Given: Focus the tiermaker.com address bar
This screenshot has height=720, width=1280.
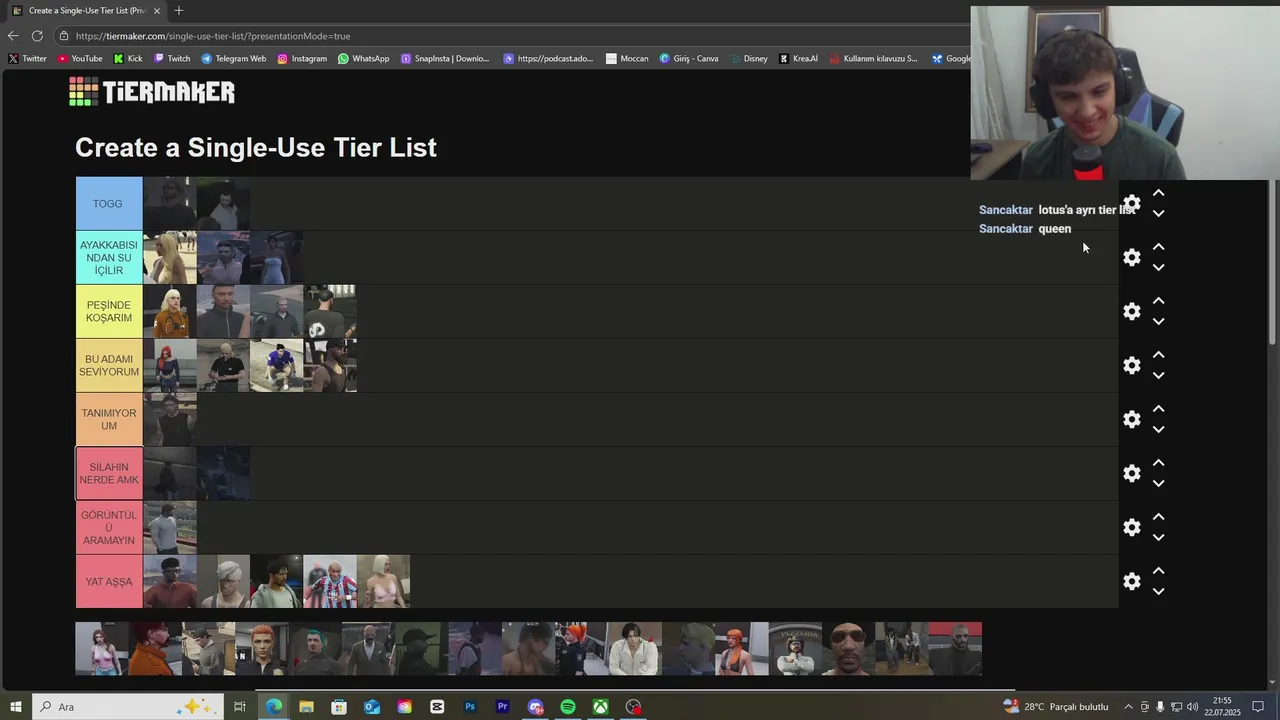Looking at the screenshot, I should [x=510, y=36].
